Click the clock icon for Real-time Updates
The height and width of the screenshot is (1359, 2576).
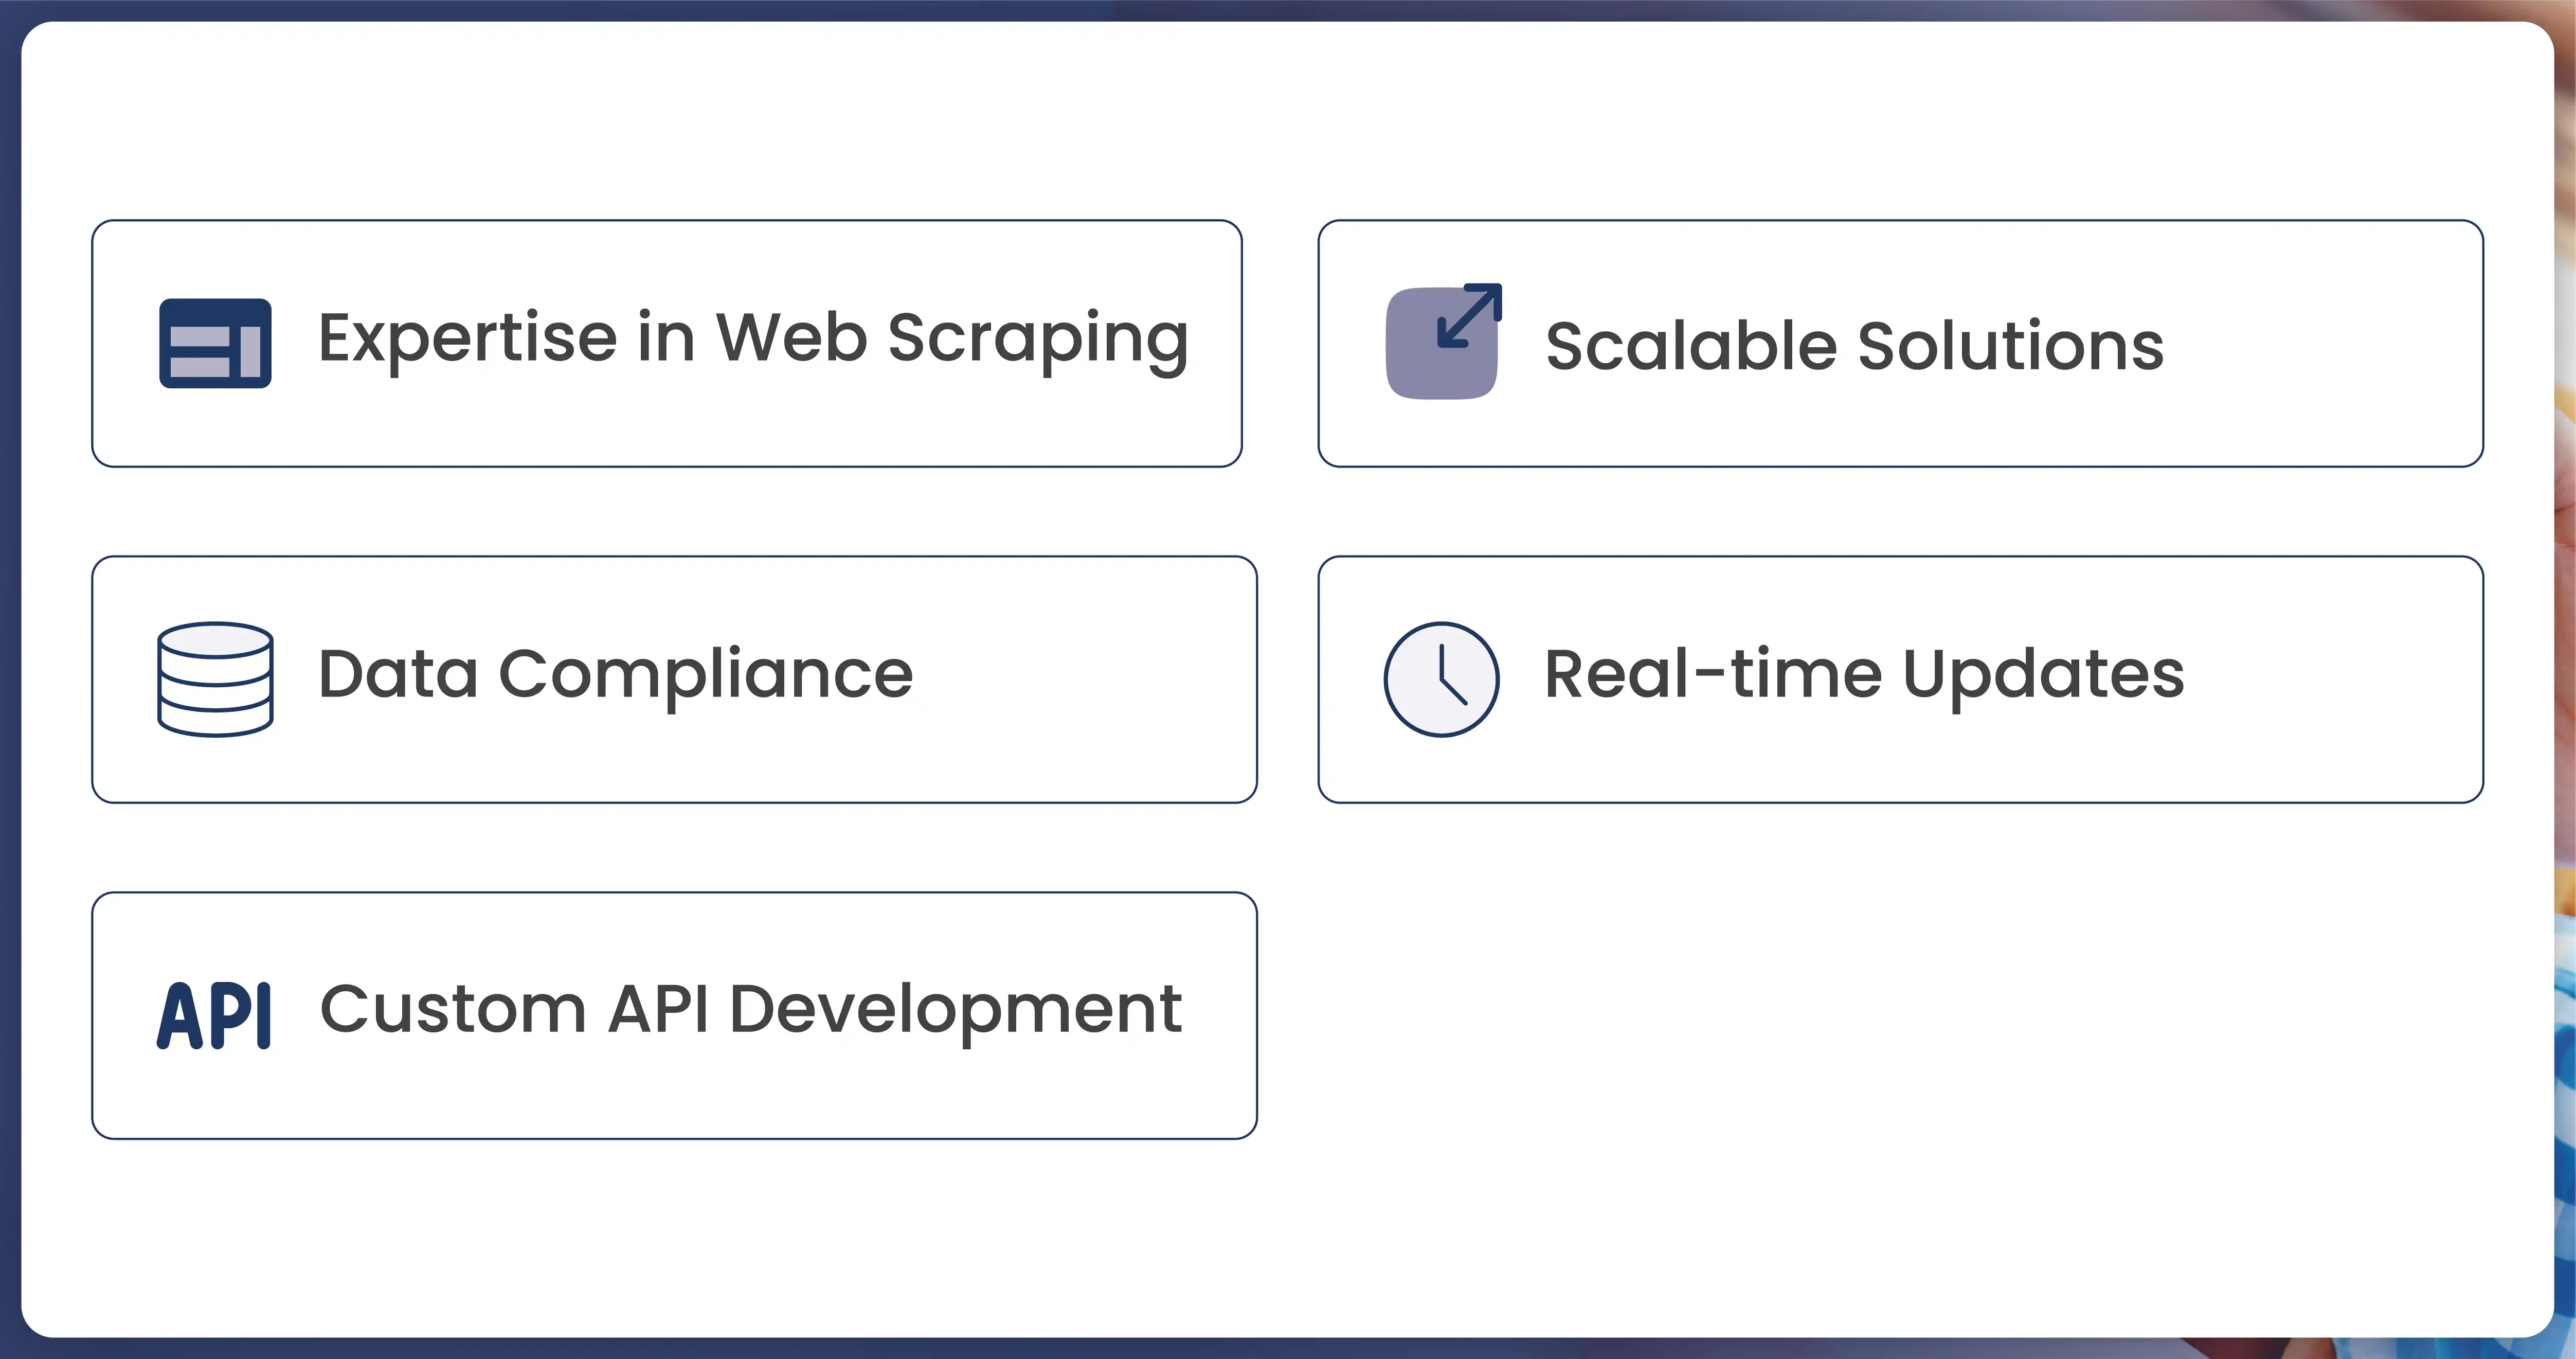[x=1441, y=679]
